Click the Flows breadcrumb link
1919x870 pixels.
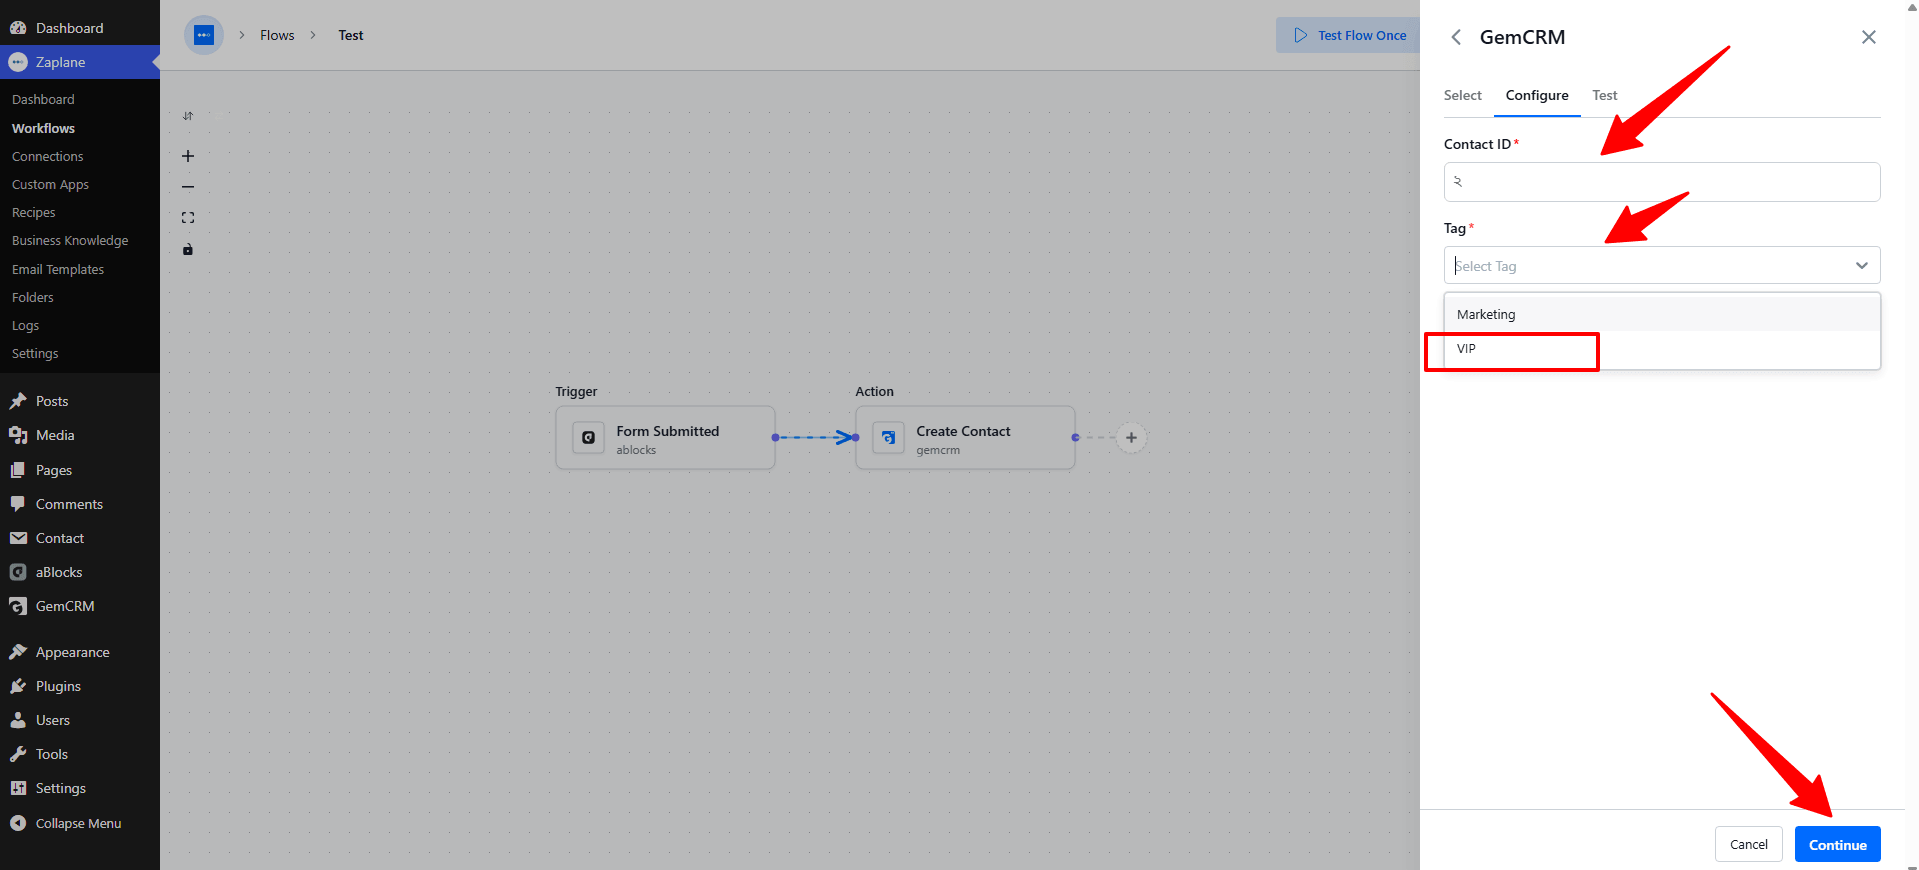[x=277, y=35]
